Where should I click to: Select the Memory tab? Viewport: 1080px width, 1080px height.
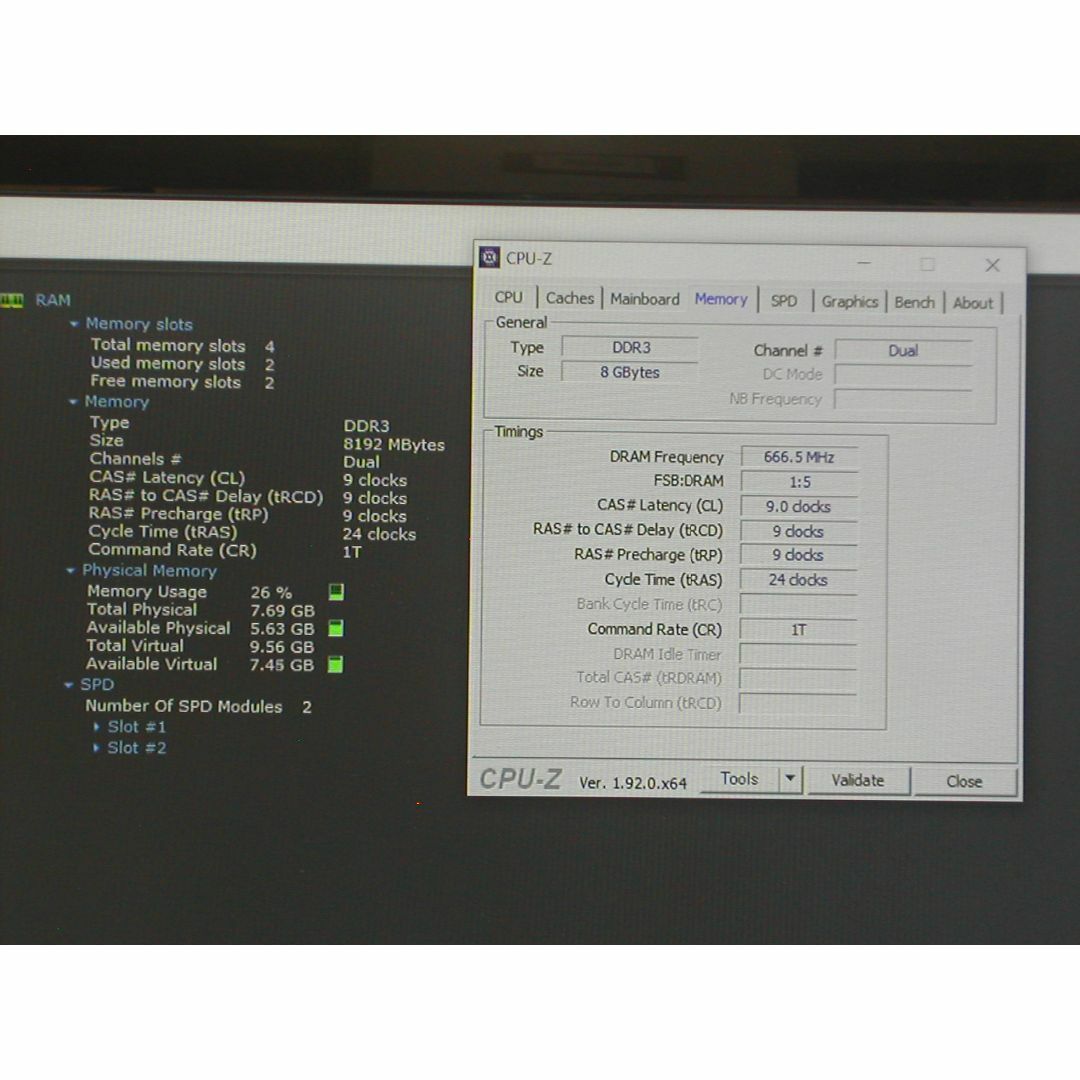coord(721,299)
